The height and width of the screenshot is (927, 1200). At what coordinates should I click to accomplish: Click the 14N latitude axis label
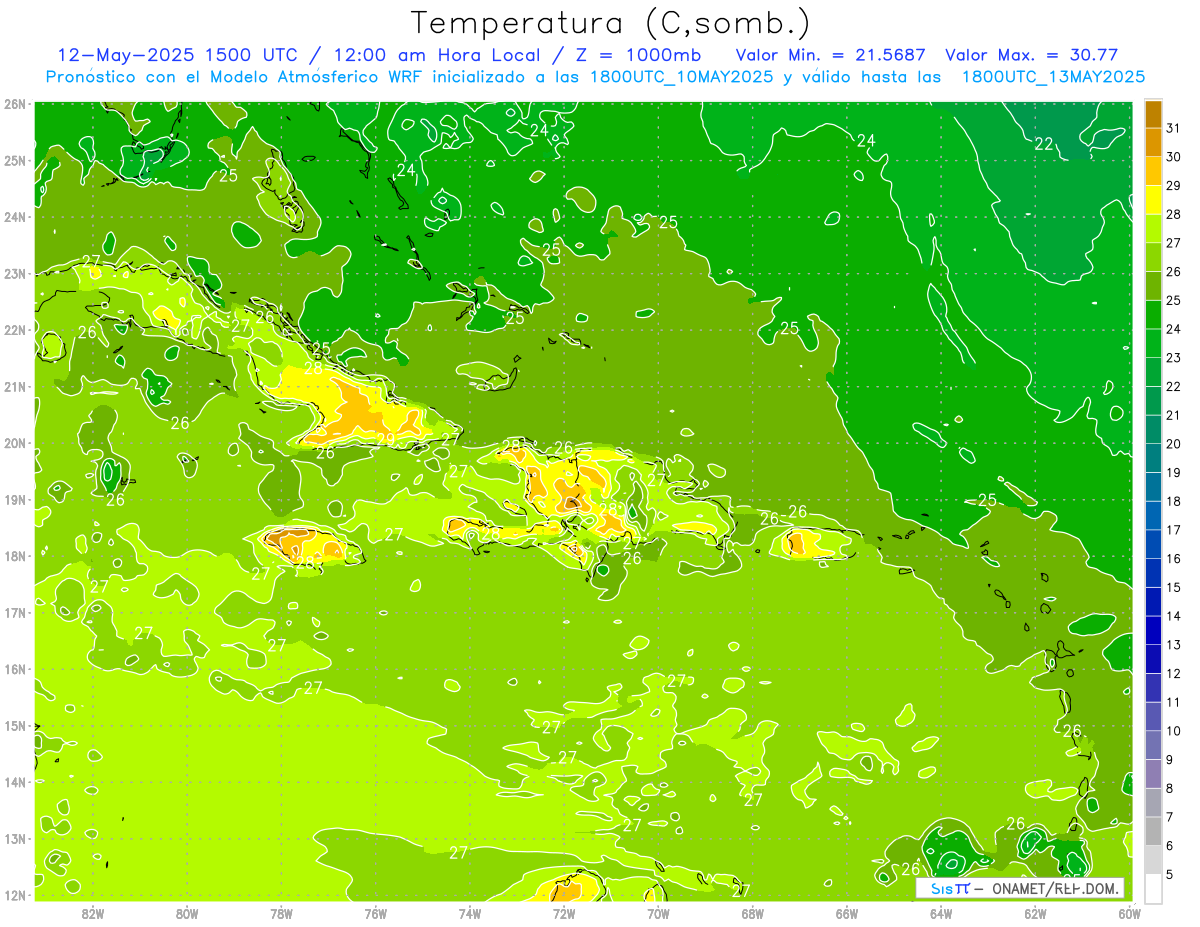[x=16, y=782]
